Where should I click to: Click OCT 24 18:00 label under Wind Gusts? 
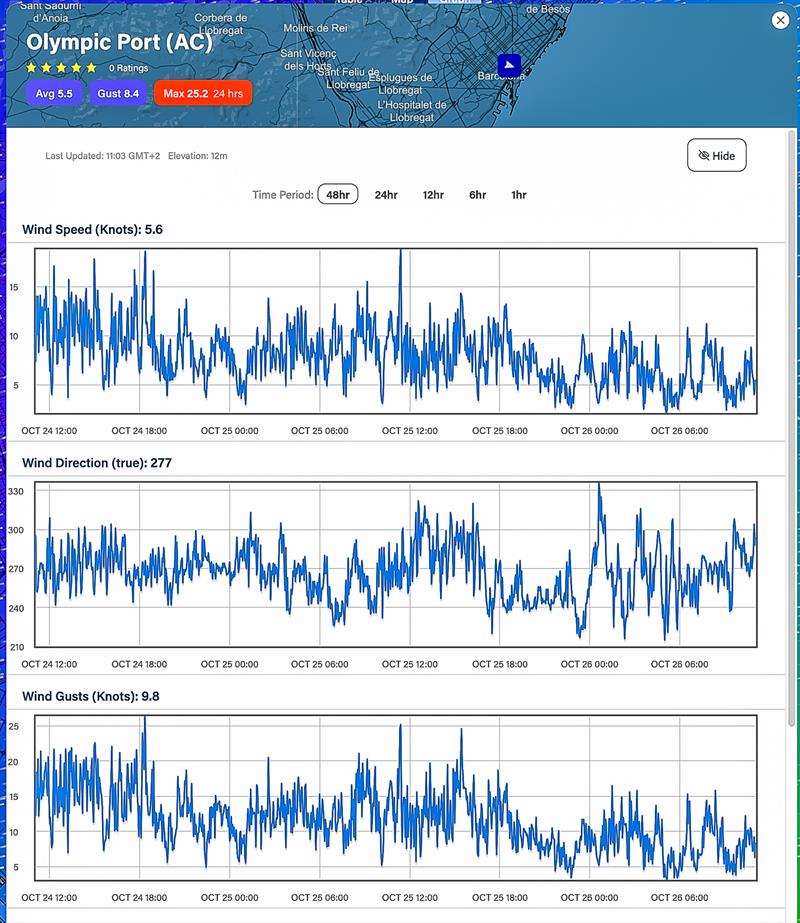(139, 898)
